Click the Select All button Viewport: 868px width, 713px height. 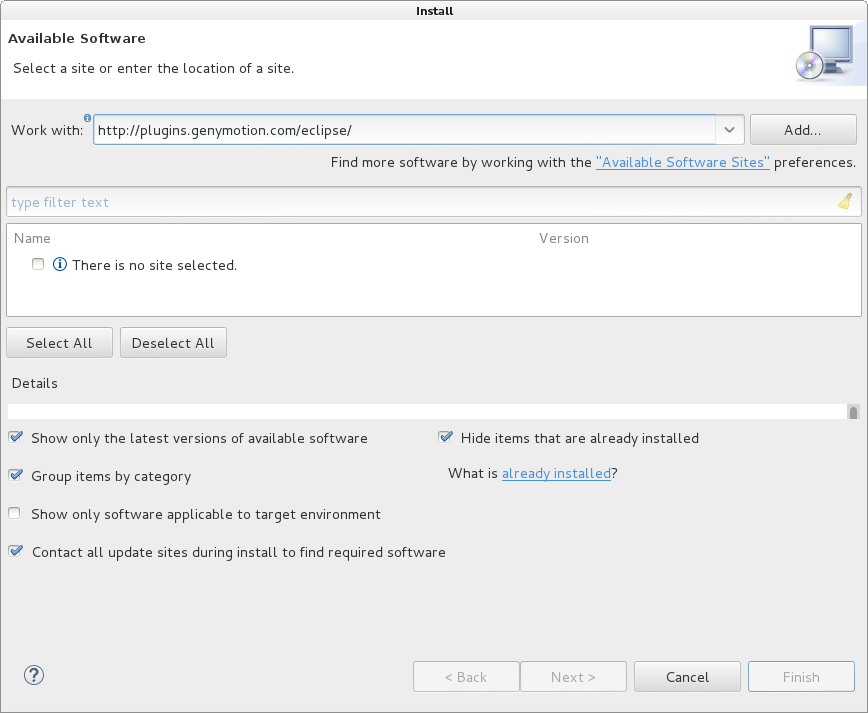[59, 343]
